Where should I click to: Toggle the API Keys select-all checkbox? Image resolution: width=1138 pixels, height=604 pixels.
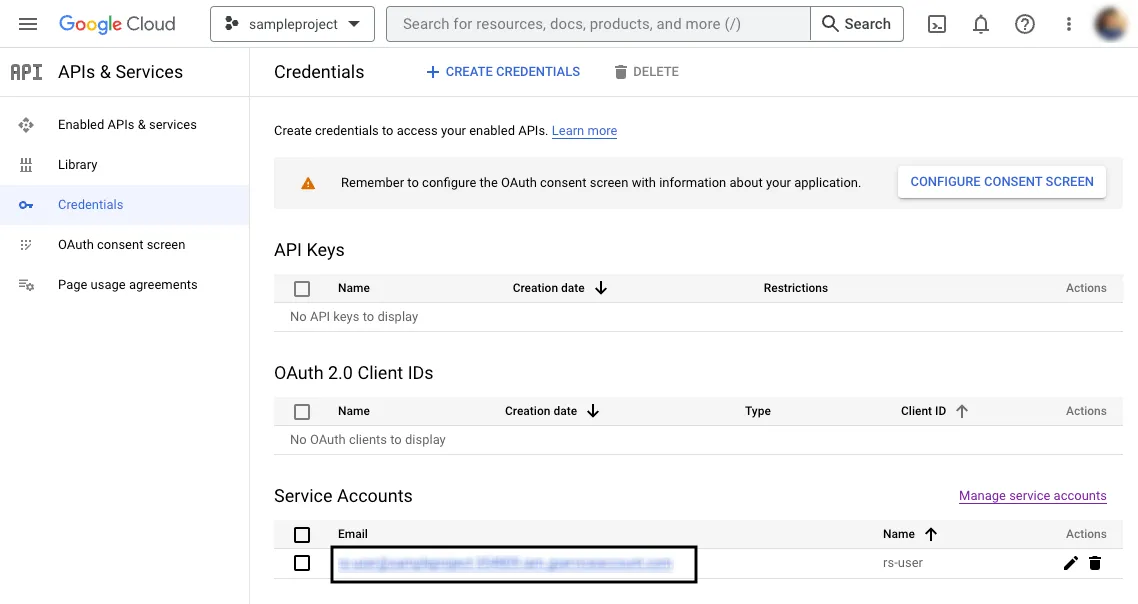[302, 288]
